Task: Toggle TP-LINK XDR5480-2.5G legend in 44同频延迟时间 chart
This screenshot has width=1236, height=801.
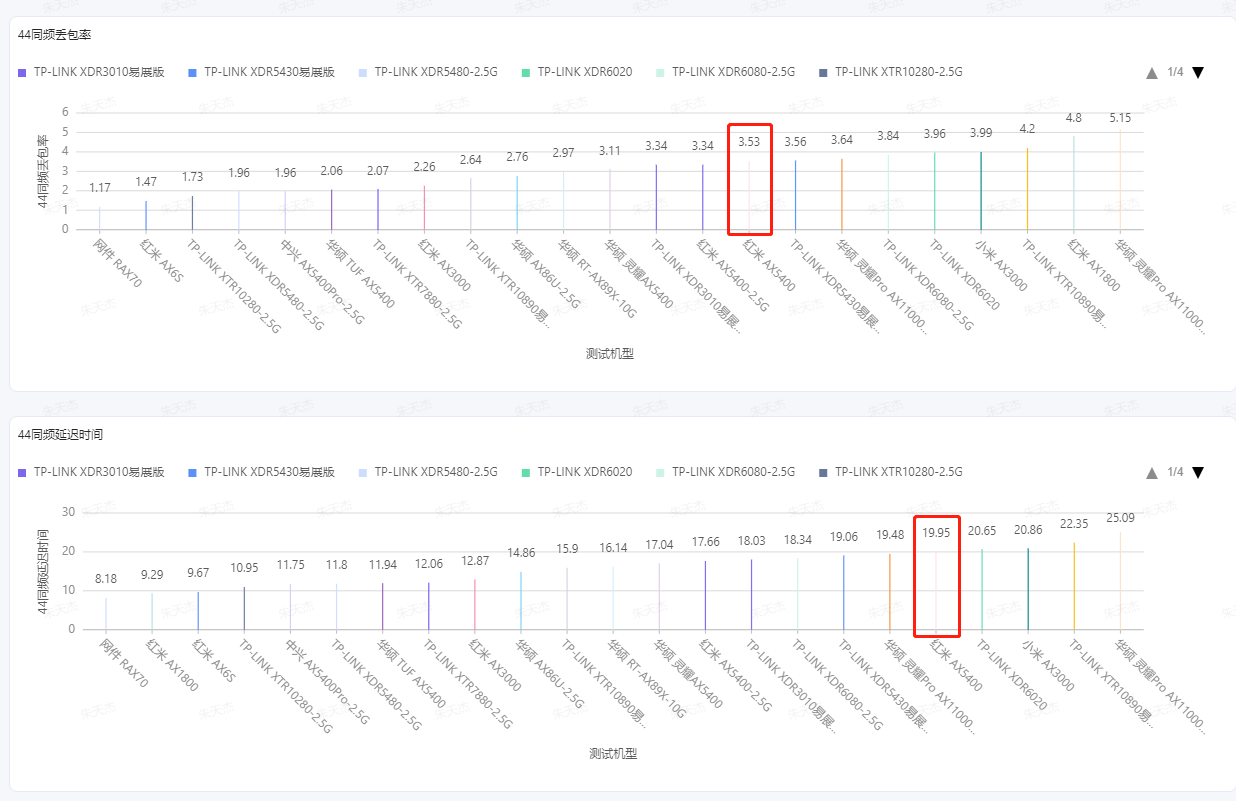Action: click(428, 472)
